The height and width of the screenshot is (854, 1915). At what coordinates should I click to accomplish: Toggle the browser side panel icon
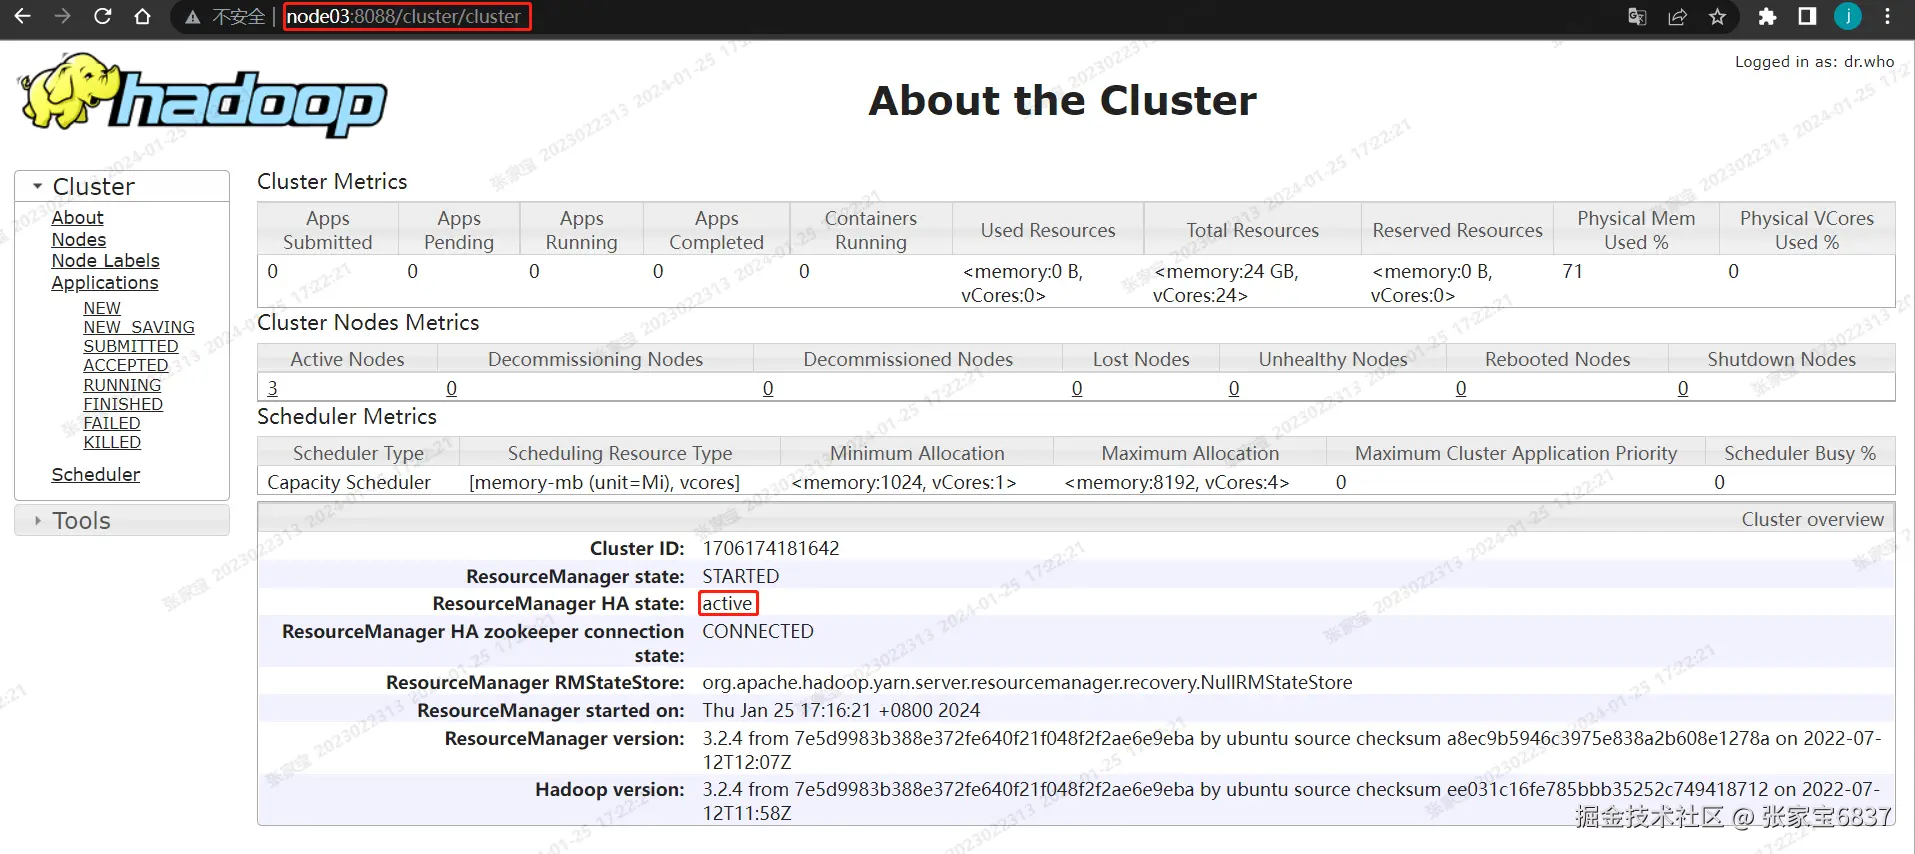(x=1807, y=16)
